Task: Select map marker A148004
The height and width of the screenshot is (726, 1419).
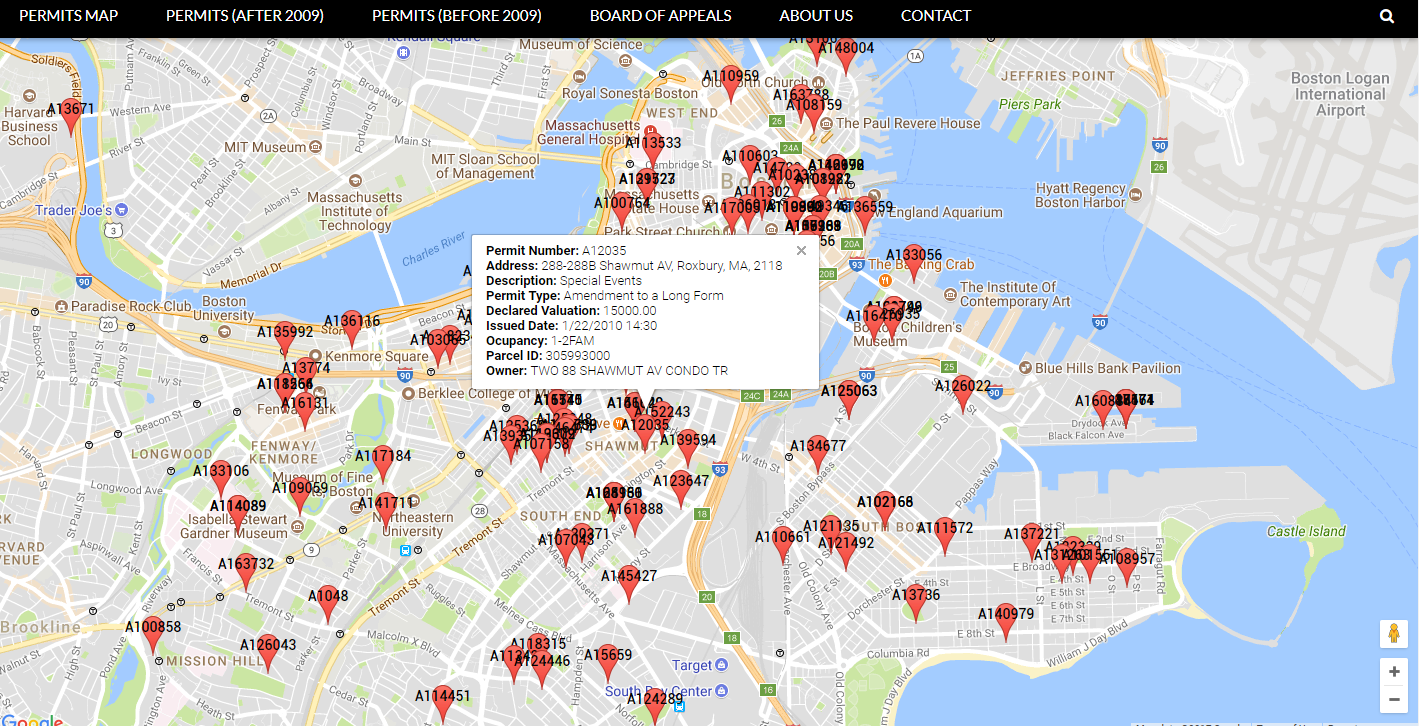Action: point(846,56)
